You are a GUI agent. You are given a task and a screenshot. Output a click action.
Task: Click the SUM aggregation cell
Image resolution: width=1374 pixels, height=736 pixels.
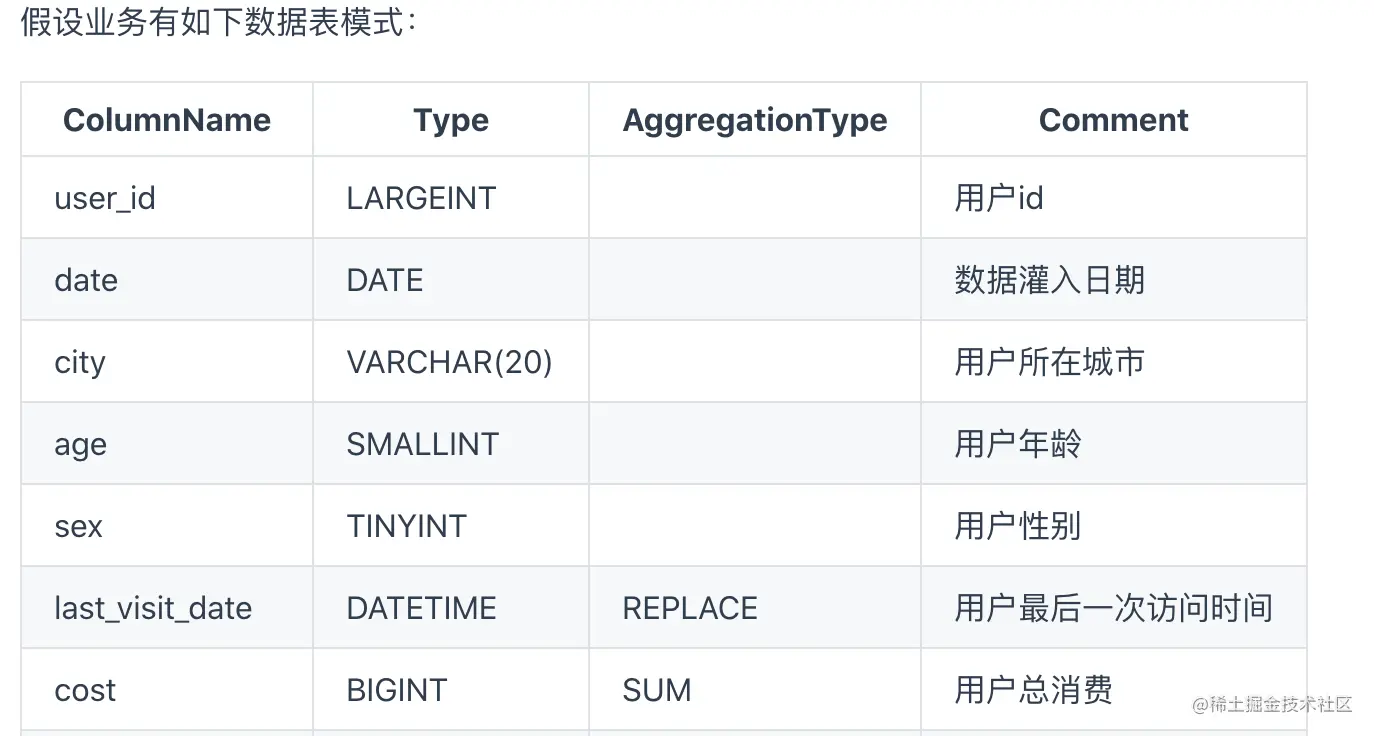[x=755, y=690]
